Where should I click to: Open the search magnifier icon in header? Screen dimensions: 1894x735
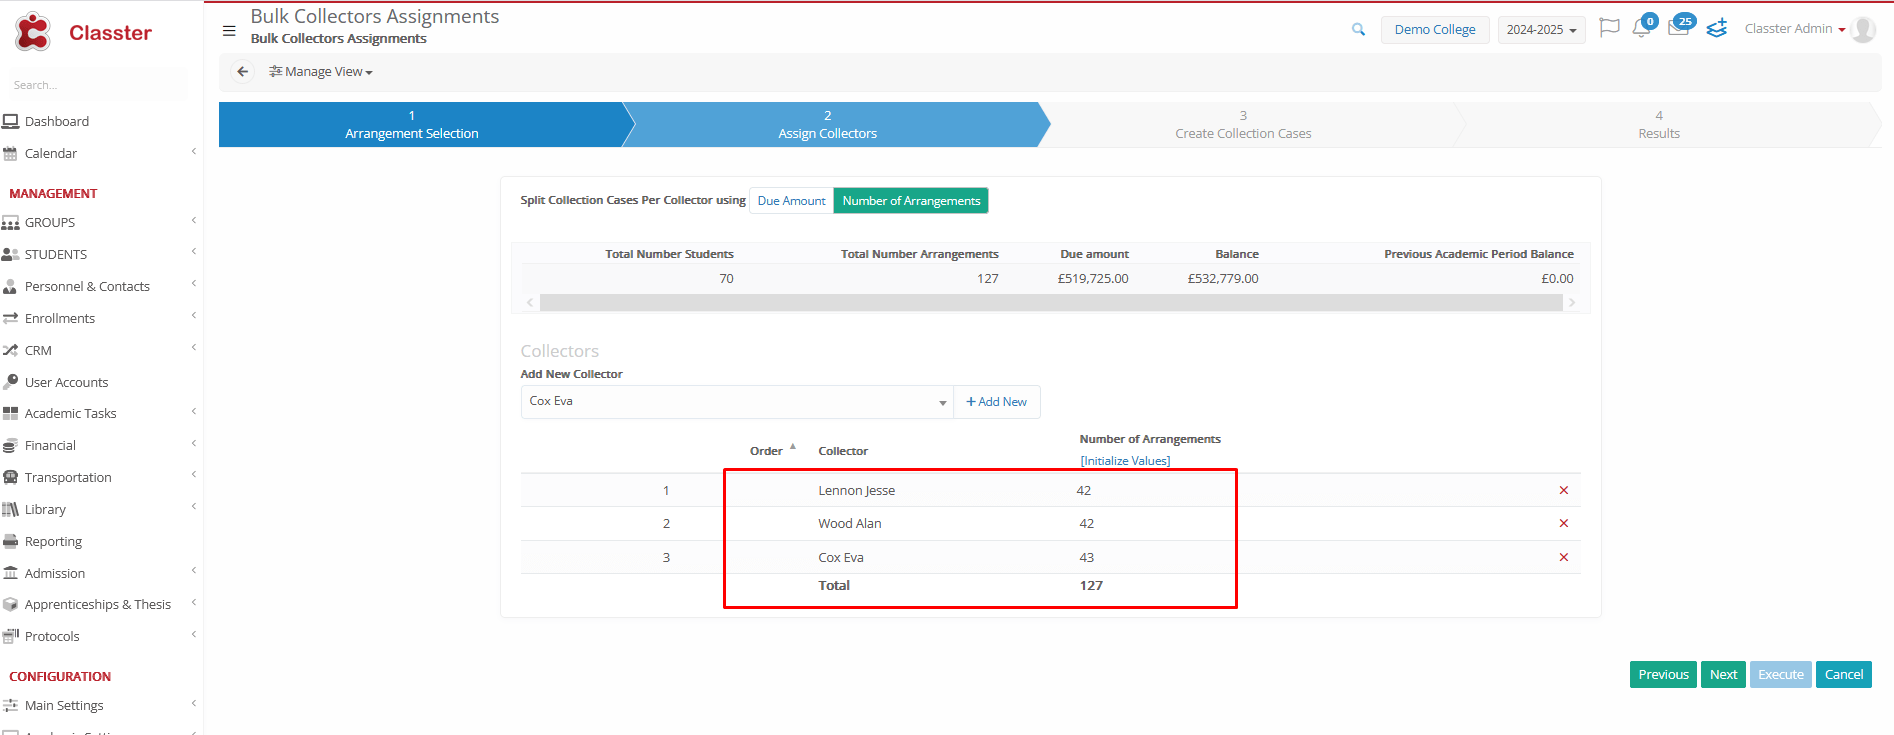click(x=1358, y=30)
